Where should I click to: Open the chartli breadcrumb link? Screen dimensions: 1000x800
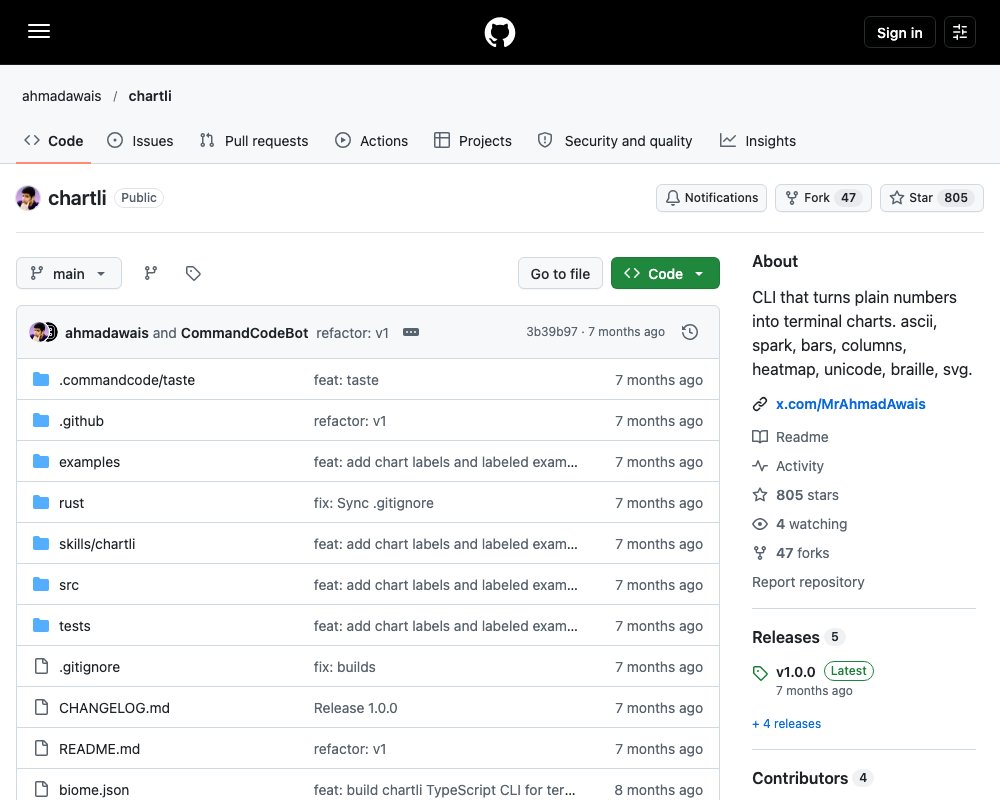click(x=150, y=96)
